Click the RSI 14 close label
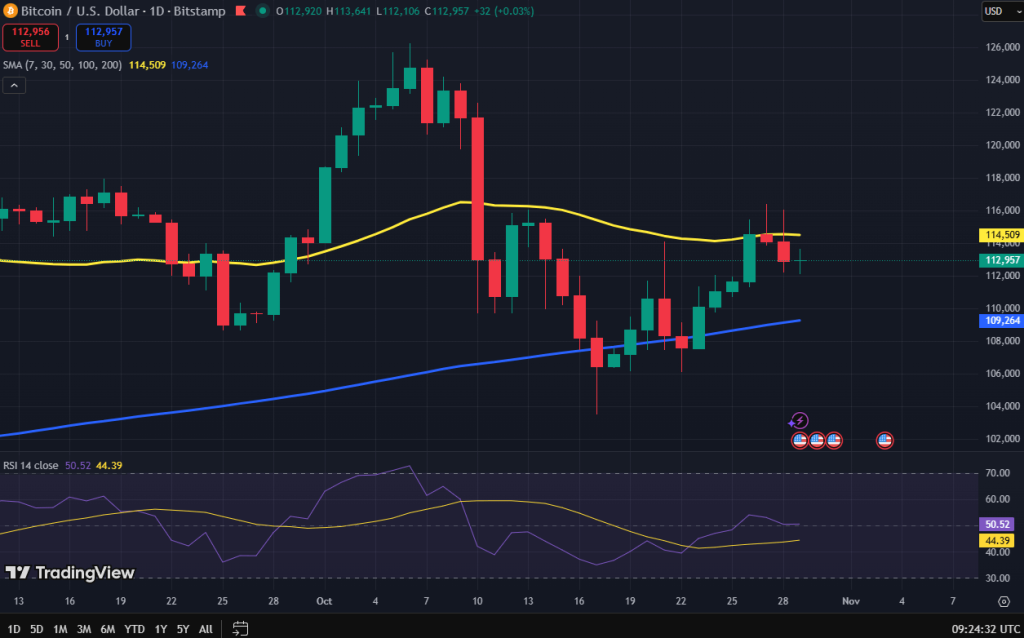This screenshot has height=638, width=1024. click(x=30, y=465)
